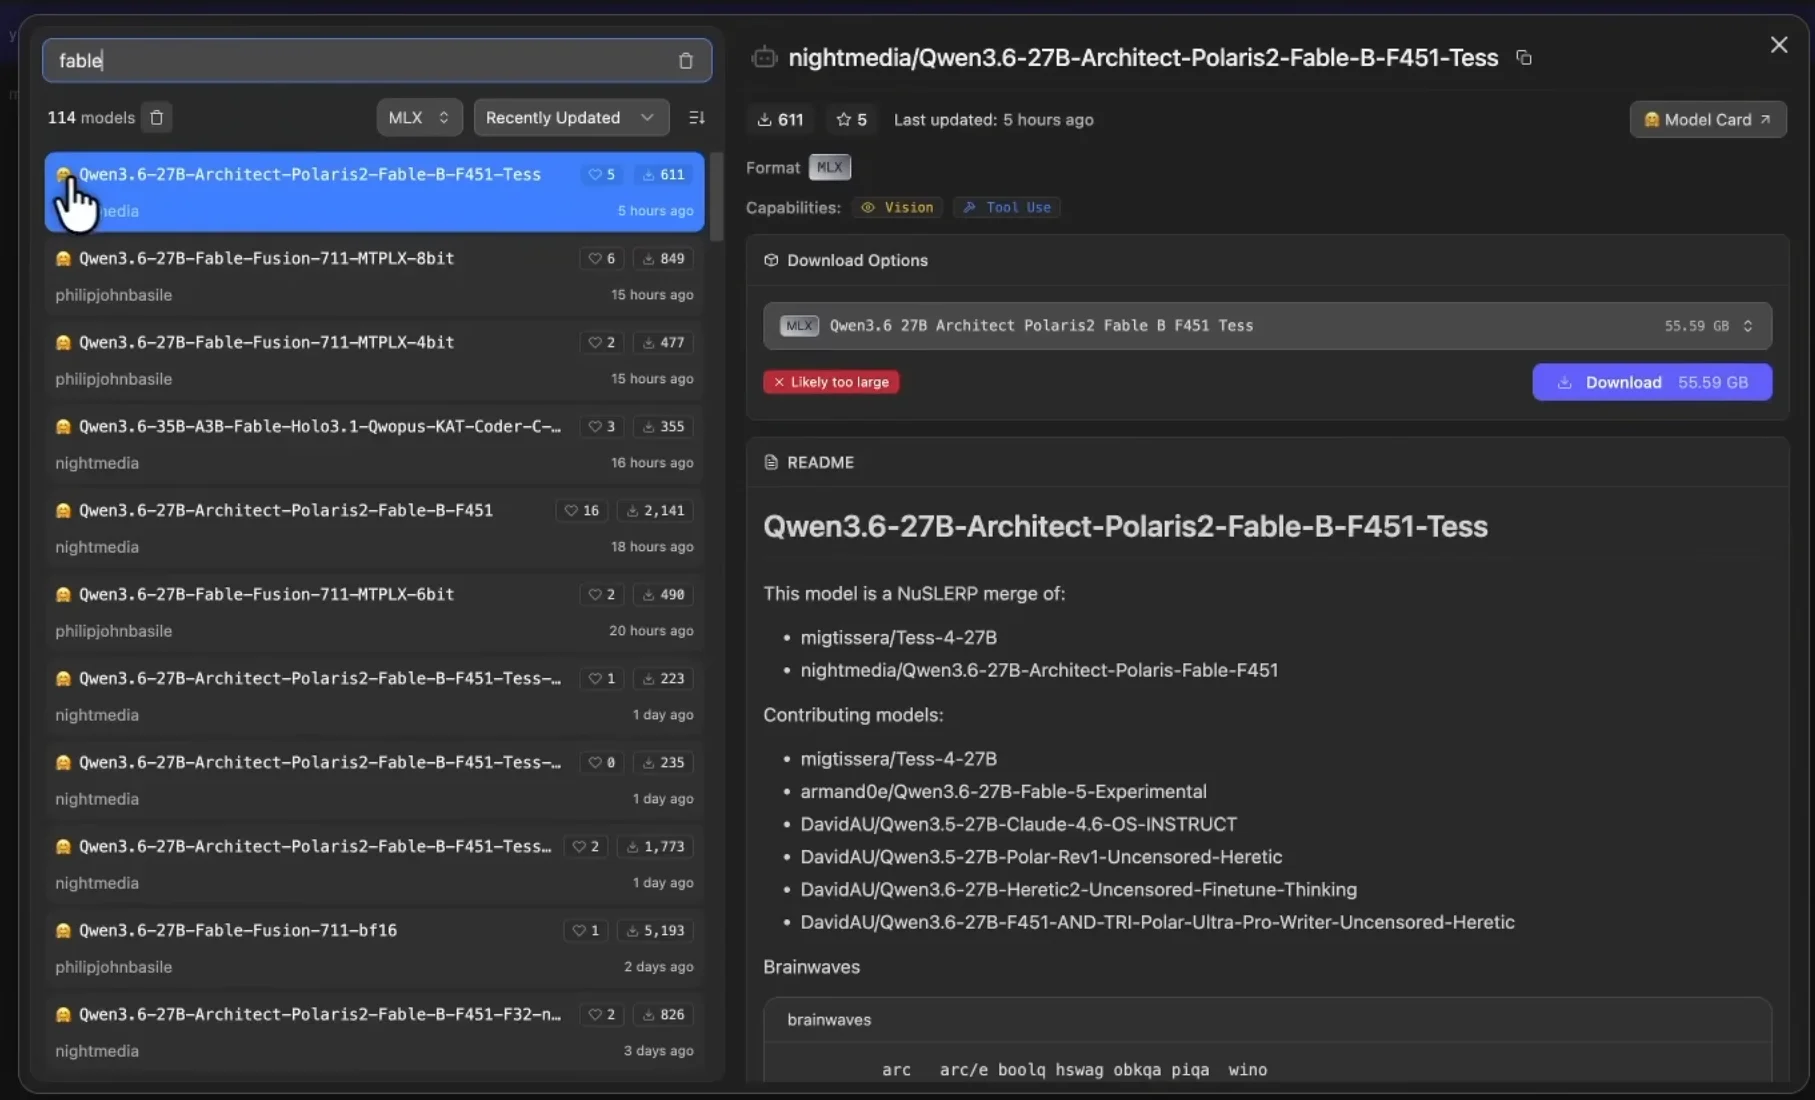The image size is (1815, 1100).
Task: Click "nightmedia/Qwen3.6-27B-Architect-Polaris-Fable-F451" in the README
Action: 1039,671
